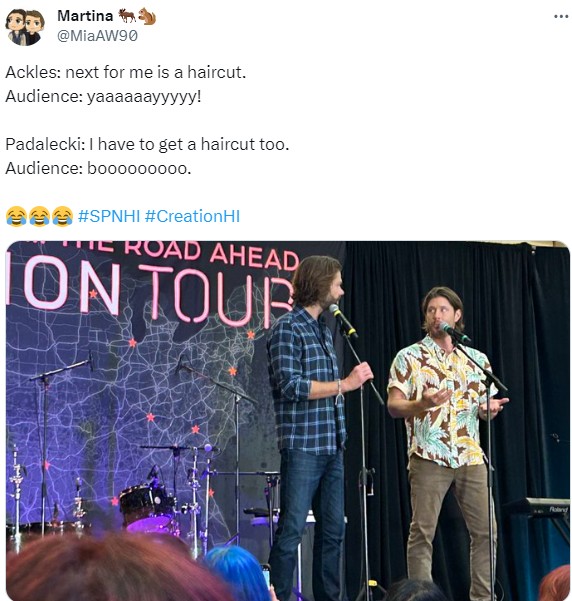The height and width of the screenshot is (601, 572).
Task: Click Martina's cartoon profile avatar
Action: coord(25,27)
